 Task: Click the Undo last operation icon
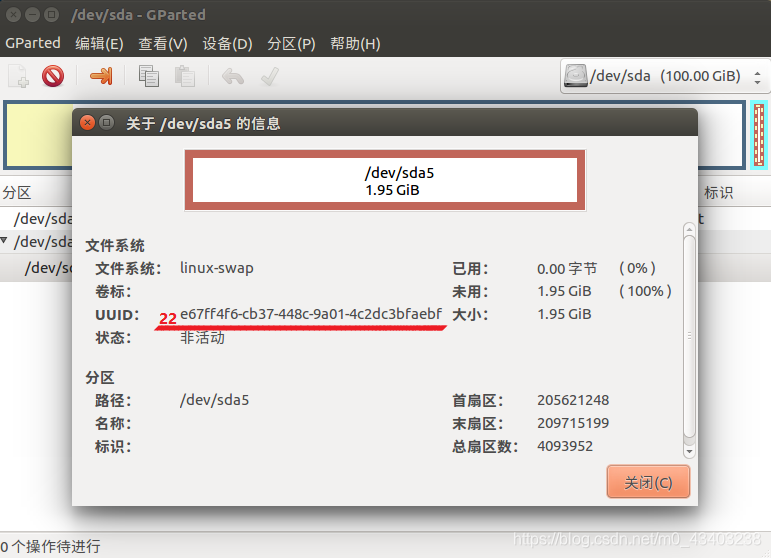[233, 77]
